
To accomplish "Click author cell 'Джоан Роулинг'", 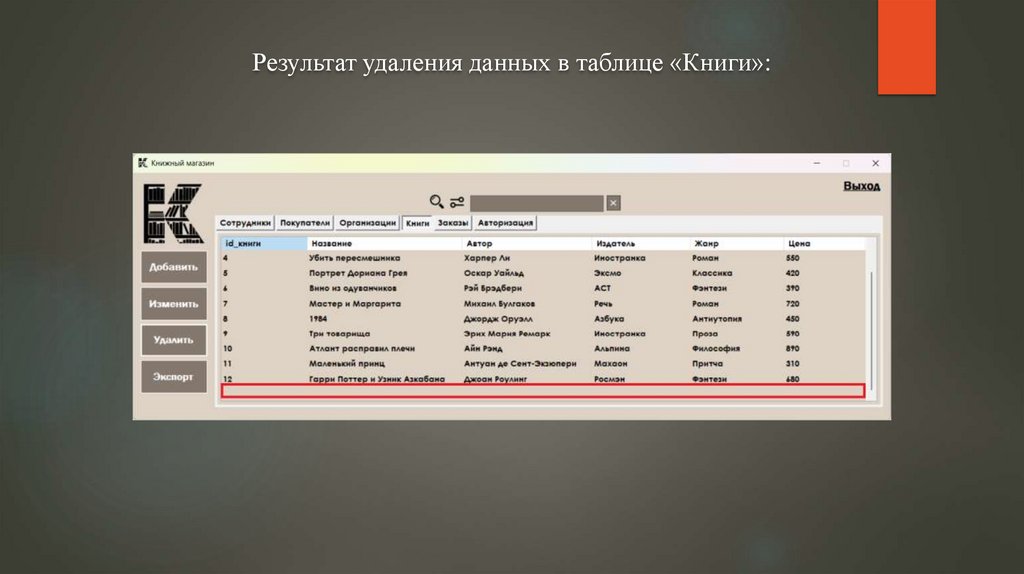I will click(495, 379).
